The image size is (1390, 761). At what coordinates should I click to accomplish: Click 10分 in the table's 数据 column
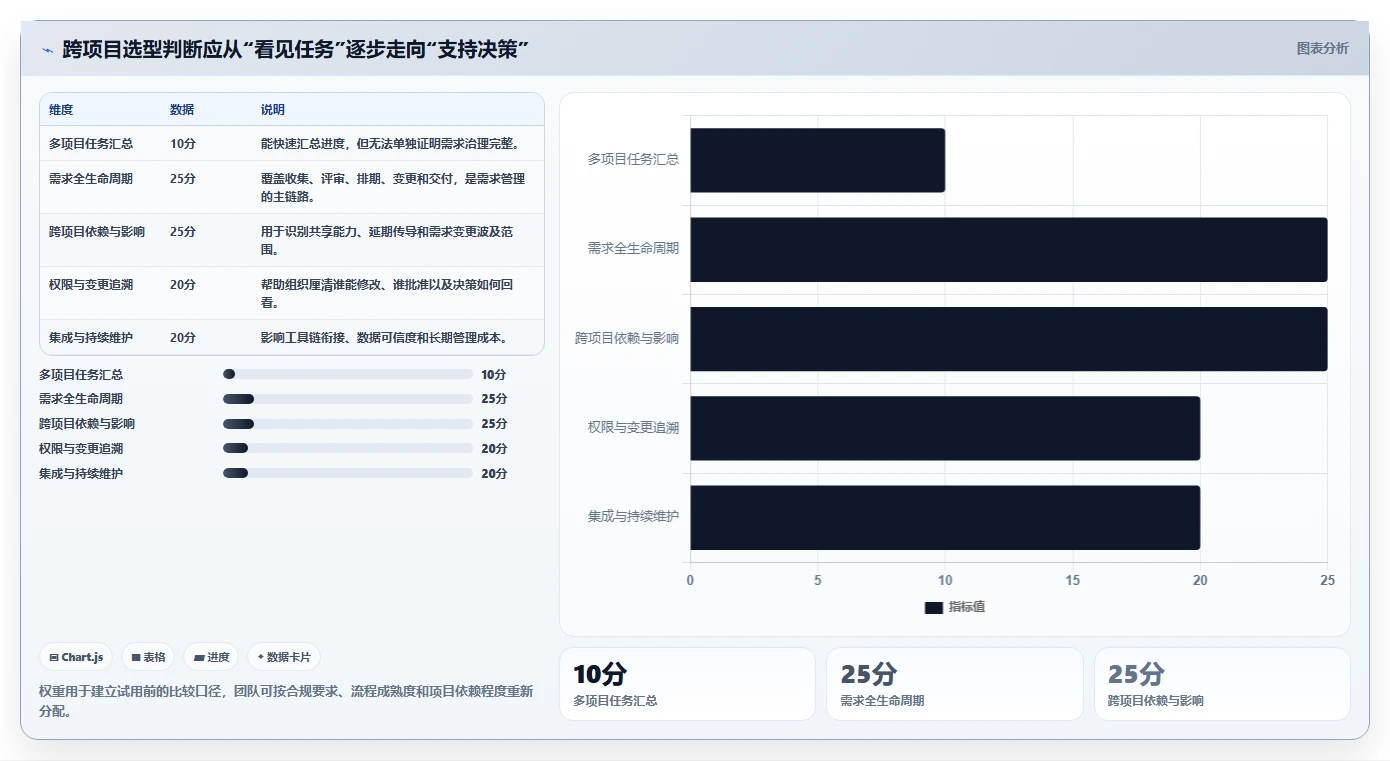pyautogui.click(x=183, y=143)
